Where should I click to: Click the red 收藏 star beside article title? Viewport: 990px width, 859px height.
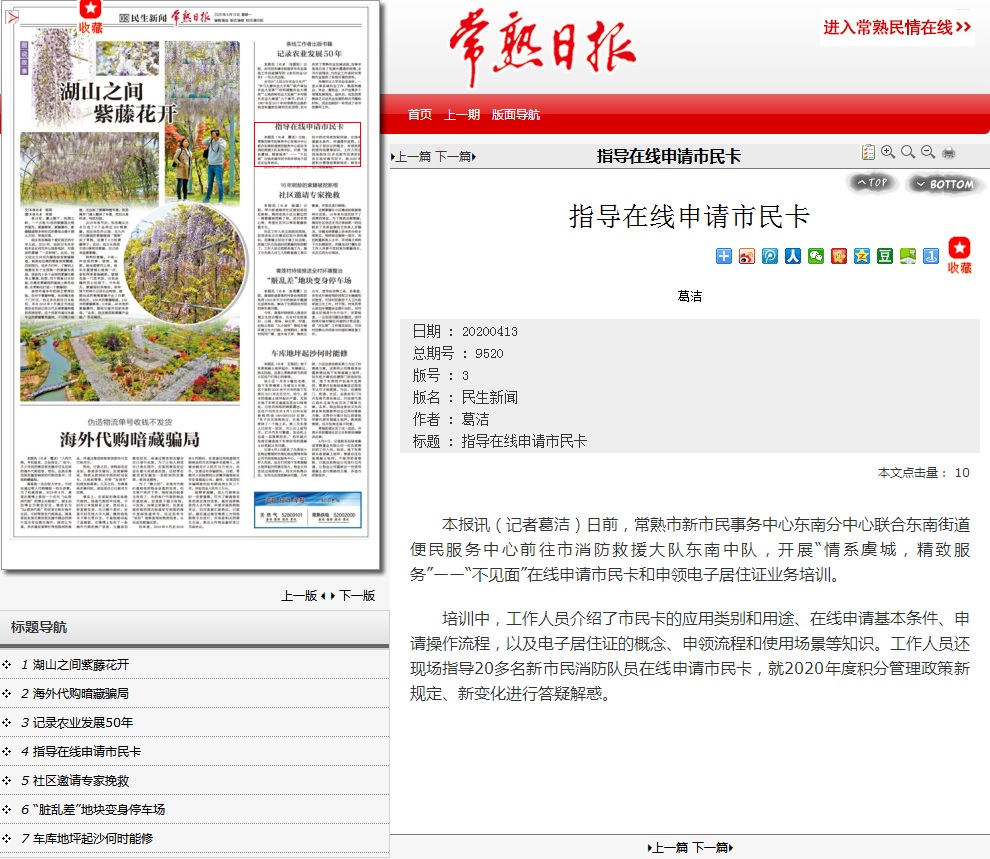coord(959,255)
